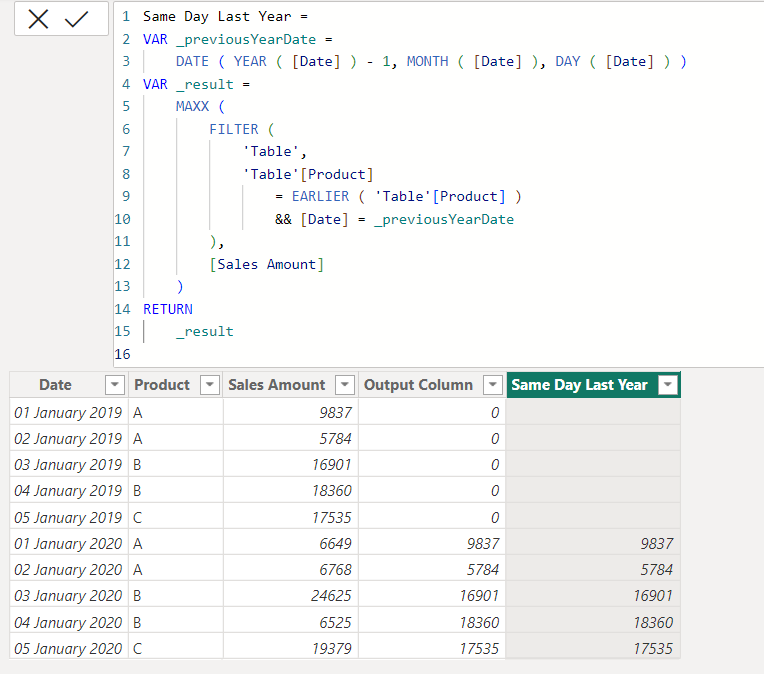Select the Product column header
This screenshot has width=764, height=674.
pos(162,385)
